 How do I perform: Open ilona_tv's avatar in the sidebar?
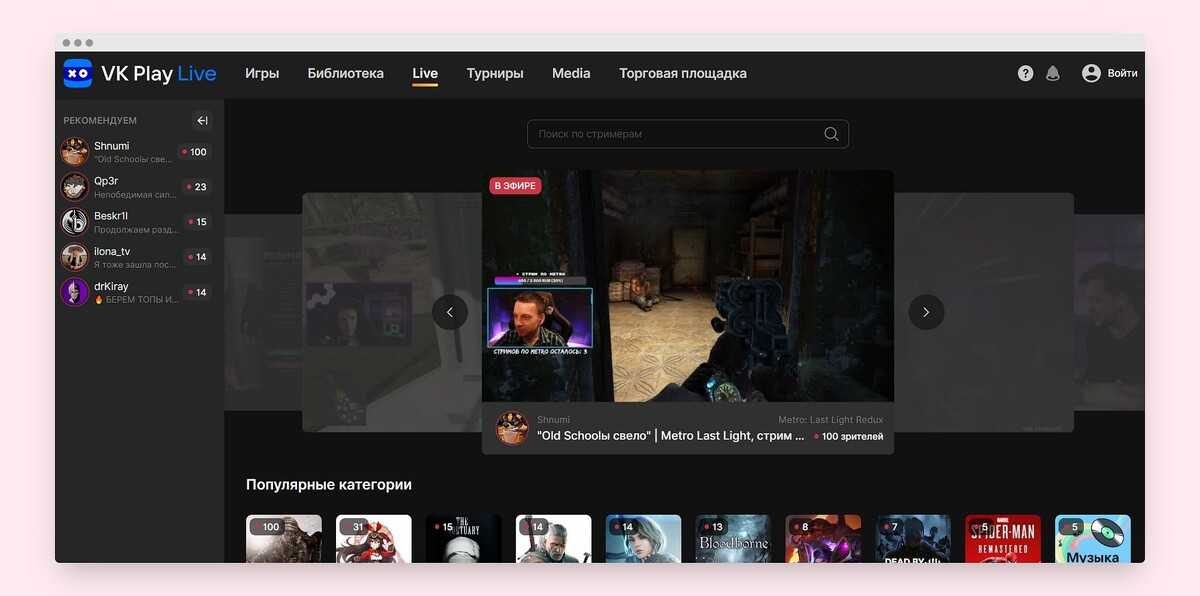(x=75, y=257)
